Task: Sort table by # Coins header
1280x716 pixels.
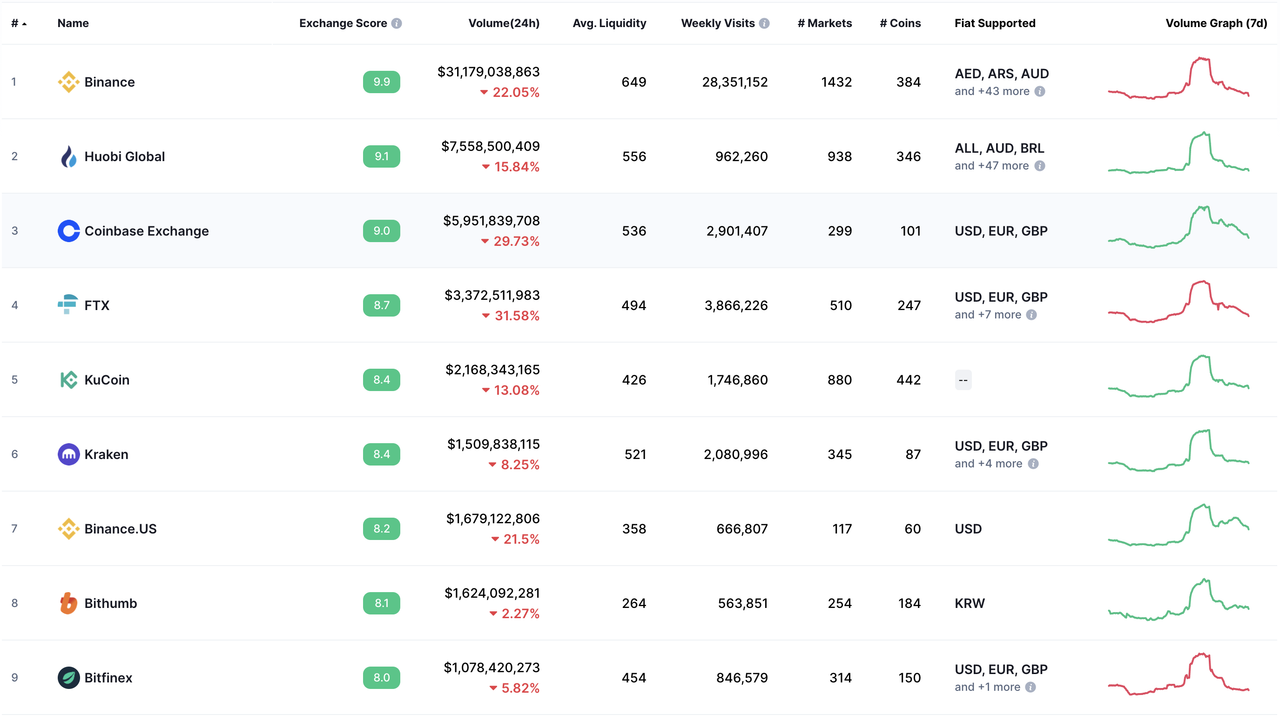Action: 900,23
